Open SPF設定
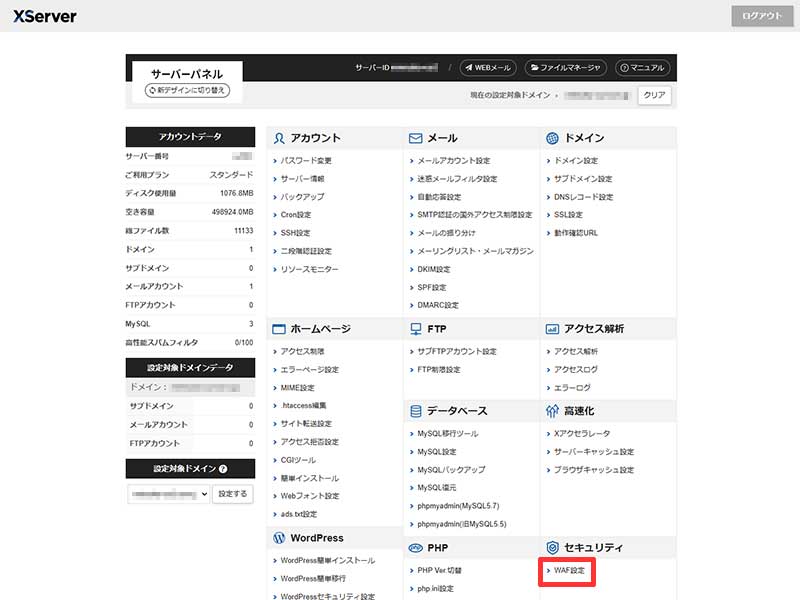Image resolution: width=800 pixels, height=600 pixels. (432, 287)
